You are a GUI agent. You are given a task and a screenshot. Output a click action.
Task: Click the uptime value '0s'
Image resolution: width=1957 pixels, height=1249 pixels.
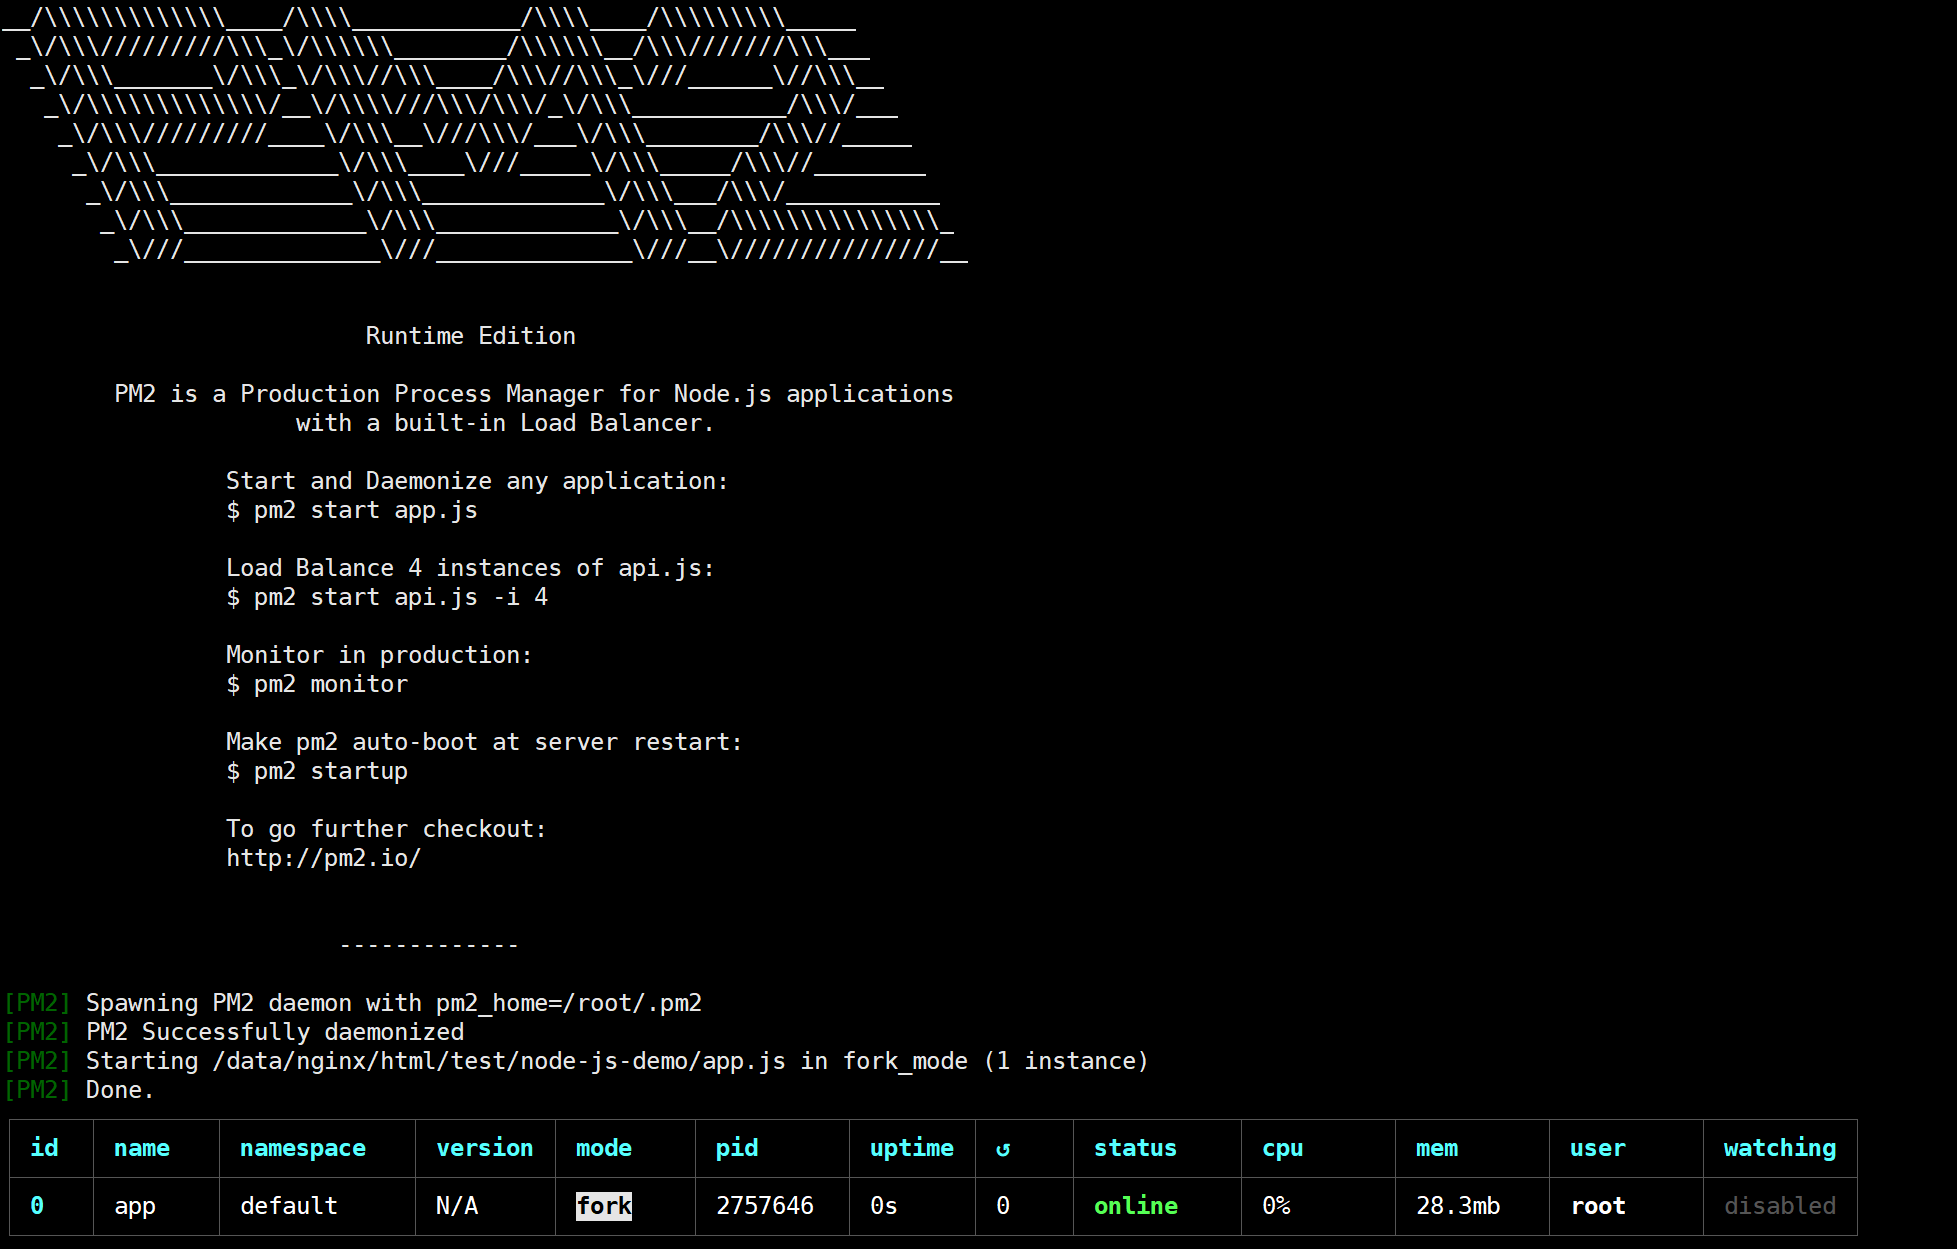point(884,1206)
